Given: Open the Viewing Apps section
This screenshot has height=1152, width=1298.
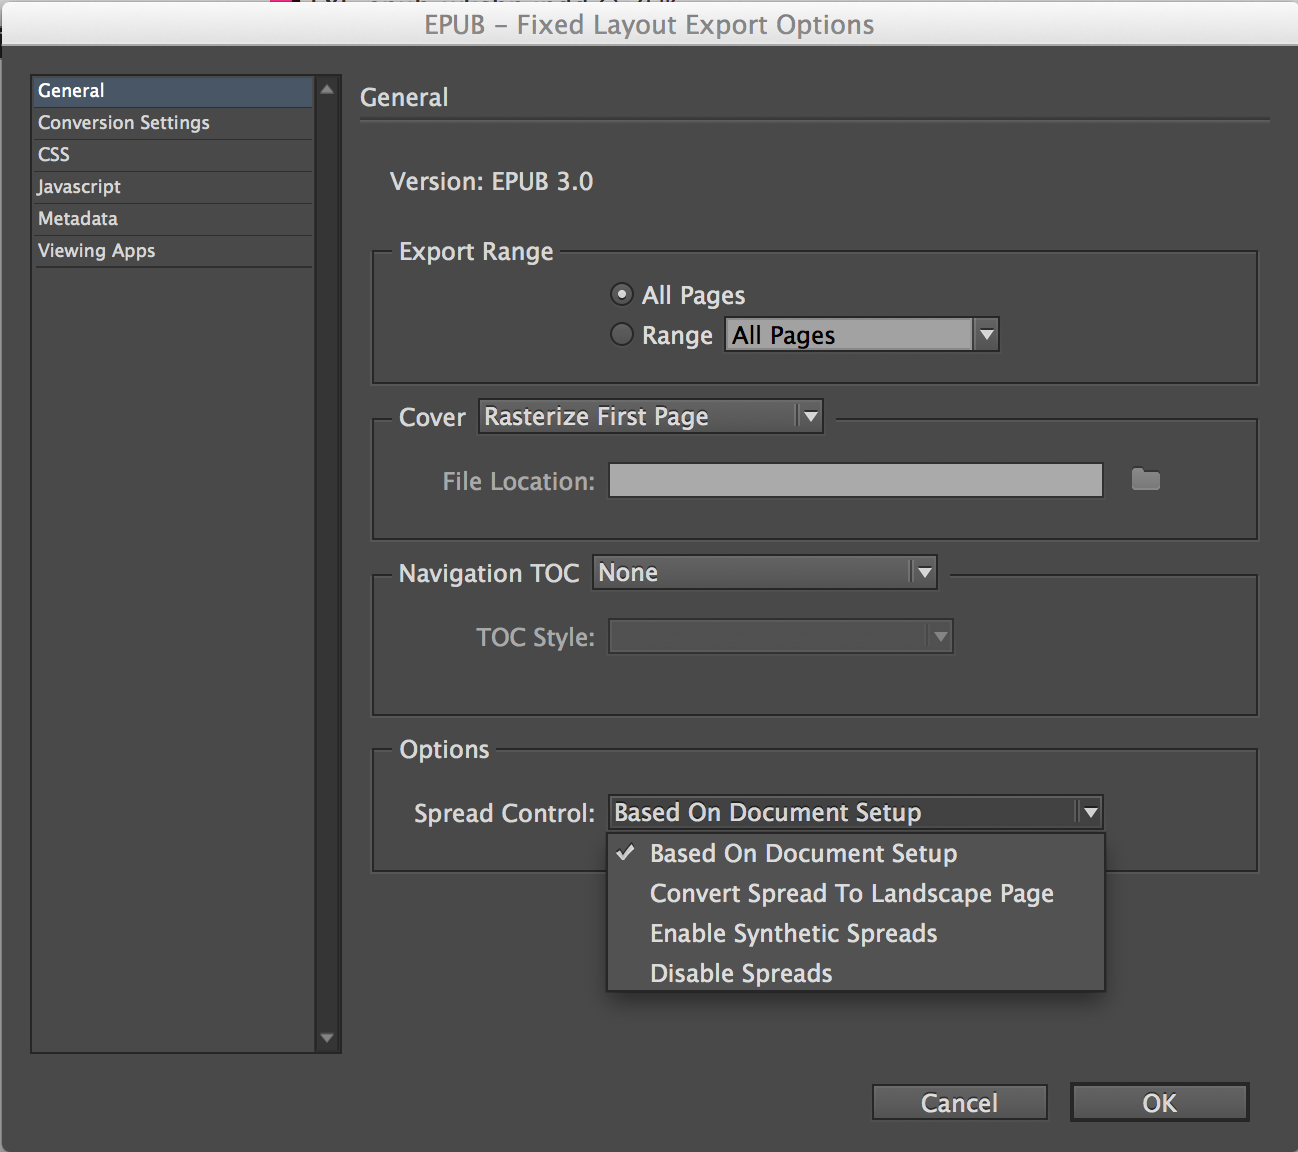Looking at the screenshot, I should (96, 251).
